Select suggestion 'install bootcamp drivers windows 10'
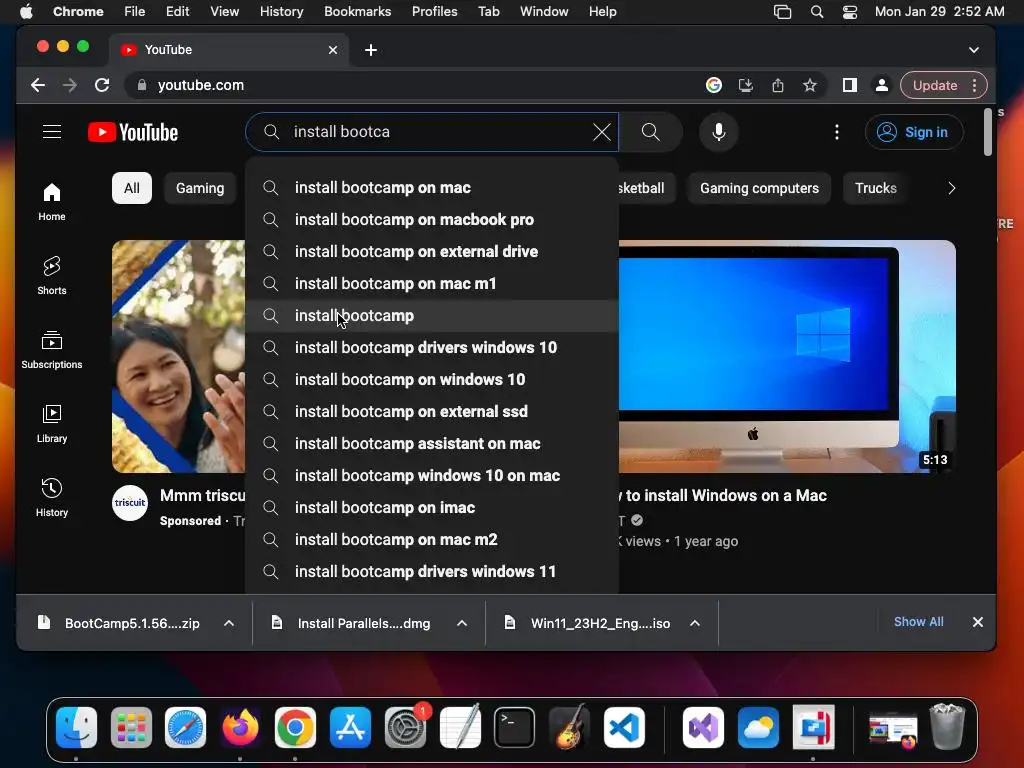This screenshot has width=1024, height=768. pyautogui.click(x=432, y=347)
